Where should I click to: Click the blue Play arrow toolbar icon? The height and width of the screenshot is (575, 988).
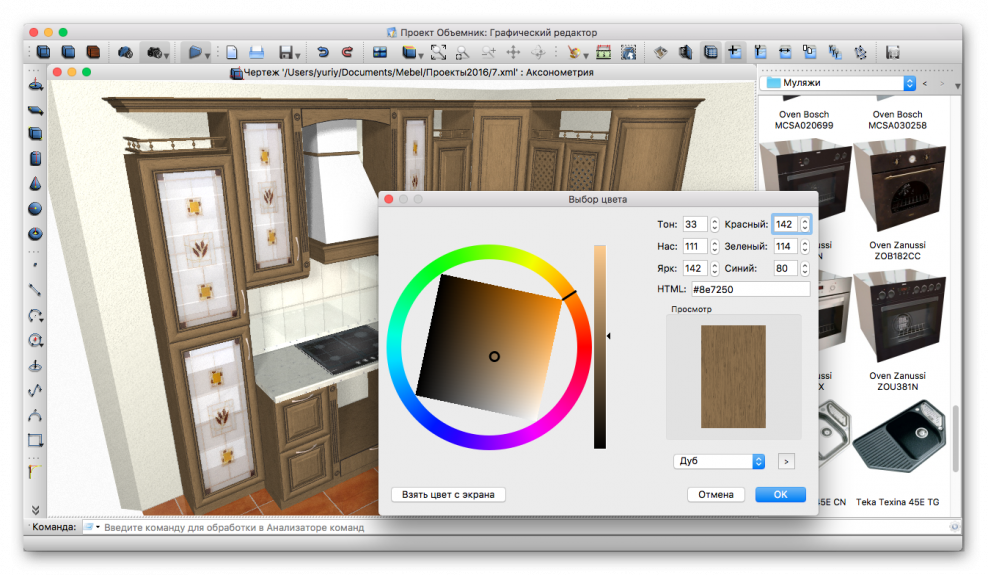(x=195, y=52)
